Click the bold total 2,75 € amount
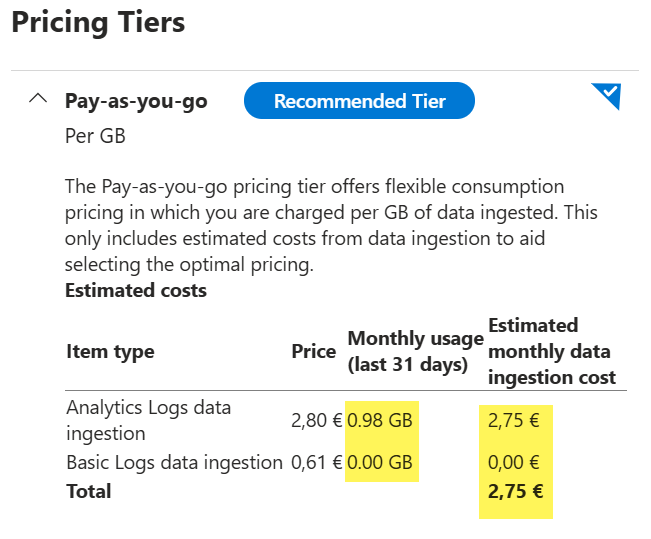Screen dimensions: 651x539 coord(515,491)
